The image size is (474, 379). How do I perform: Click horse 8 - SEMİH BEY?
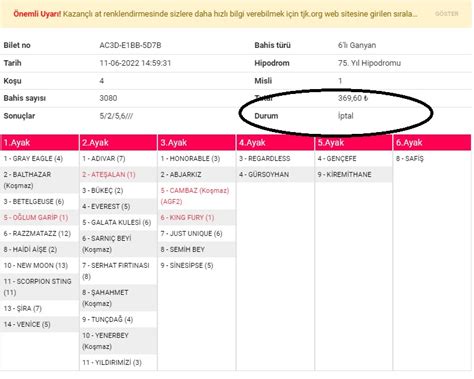click(197, 250)
